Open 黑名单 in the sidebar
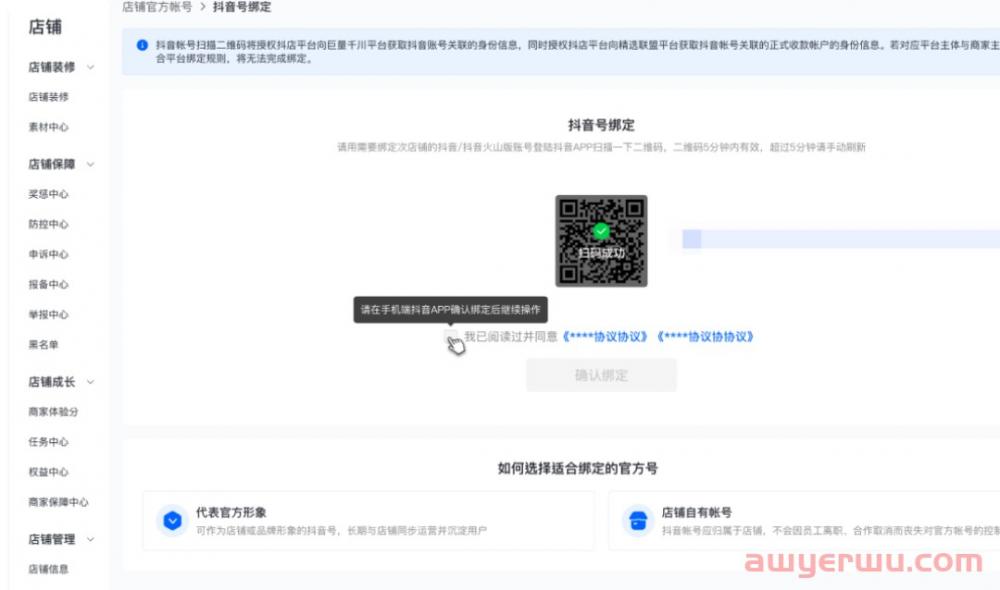 [x=43, y=344]
